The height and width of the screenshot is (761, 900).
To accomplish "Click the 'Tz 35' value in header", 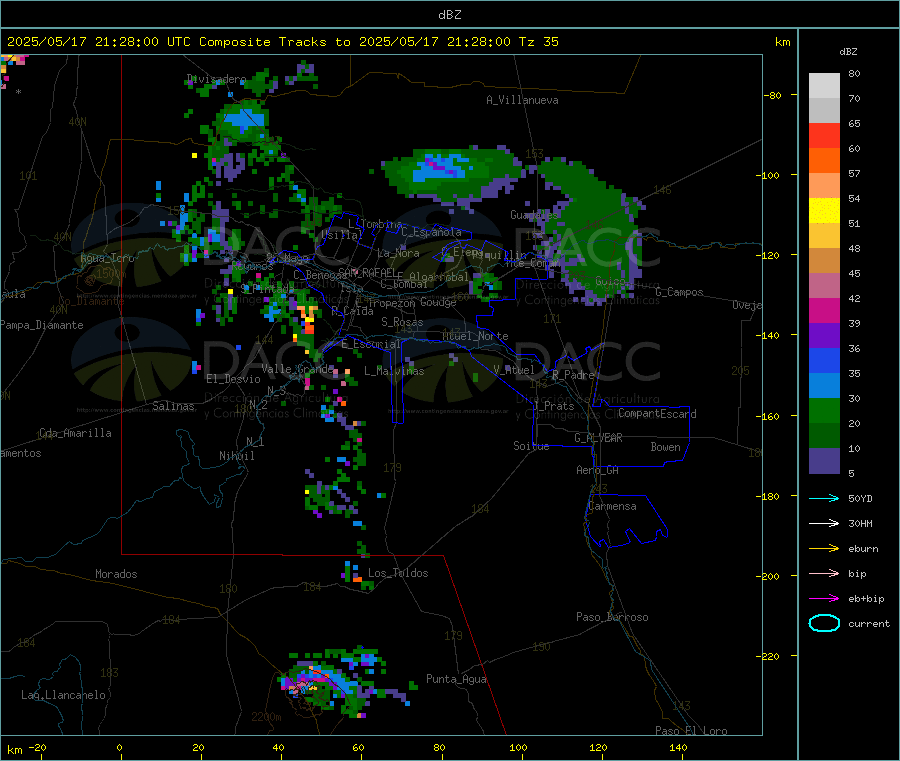I will [538, 42].
